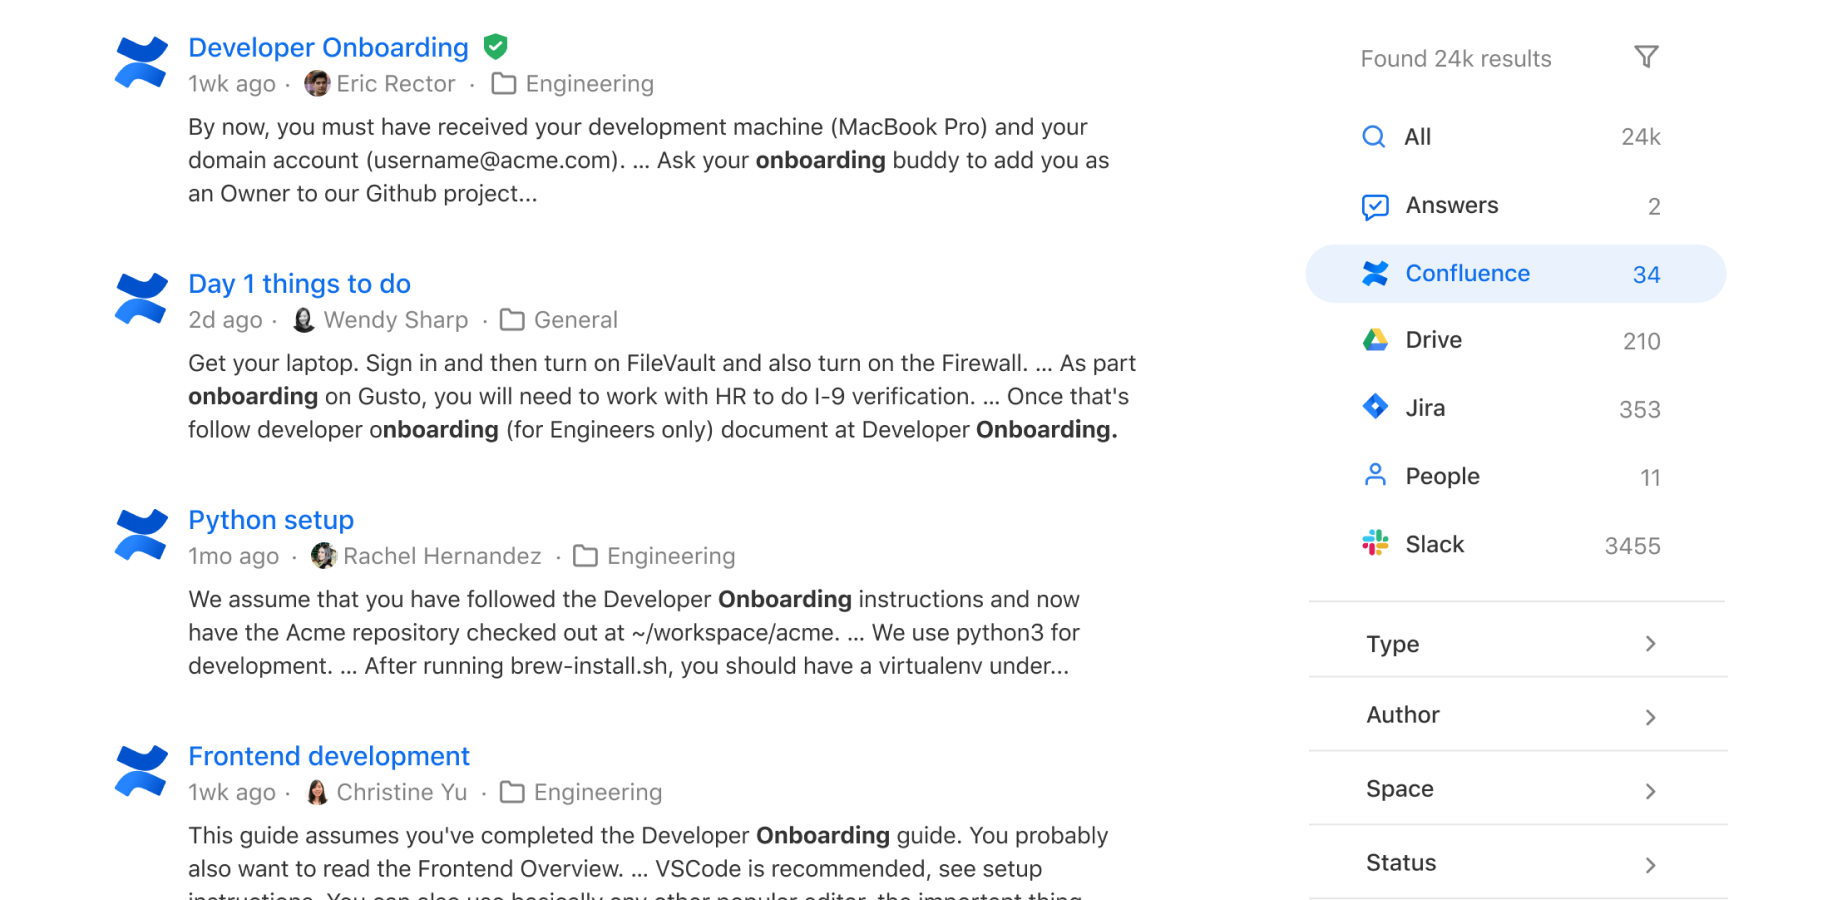Click the Answers checkmark bubble icon
This screenshot has height=900, width=1840.
coord(1375,206)
